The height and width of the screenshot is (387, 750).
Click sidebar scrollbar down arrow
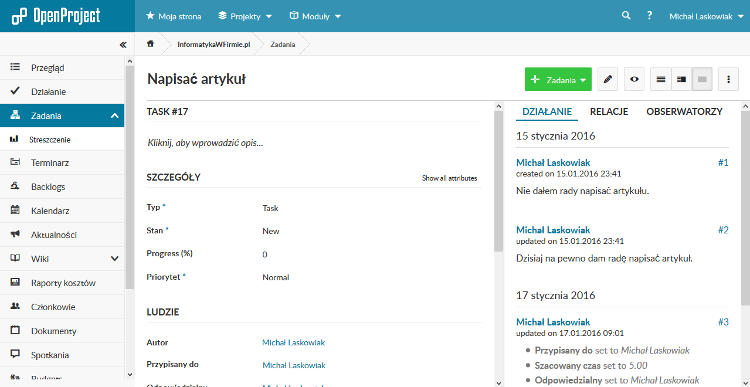pos(129,375)
